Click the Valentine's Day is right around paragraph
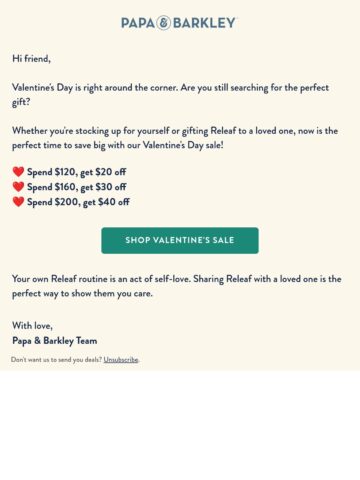The height and width of the screenshot is (480, 360). click(x=170, y=95)
